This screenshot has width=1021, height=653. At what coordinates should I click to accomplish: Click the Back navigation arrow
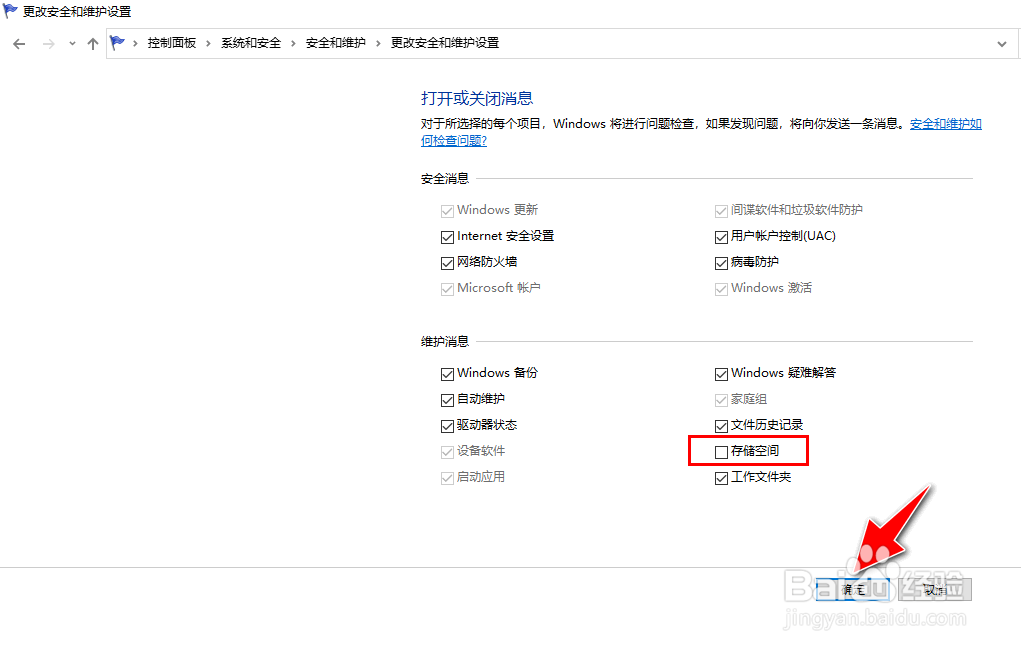(x=20, y=44)
